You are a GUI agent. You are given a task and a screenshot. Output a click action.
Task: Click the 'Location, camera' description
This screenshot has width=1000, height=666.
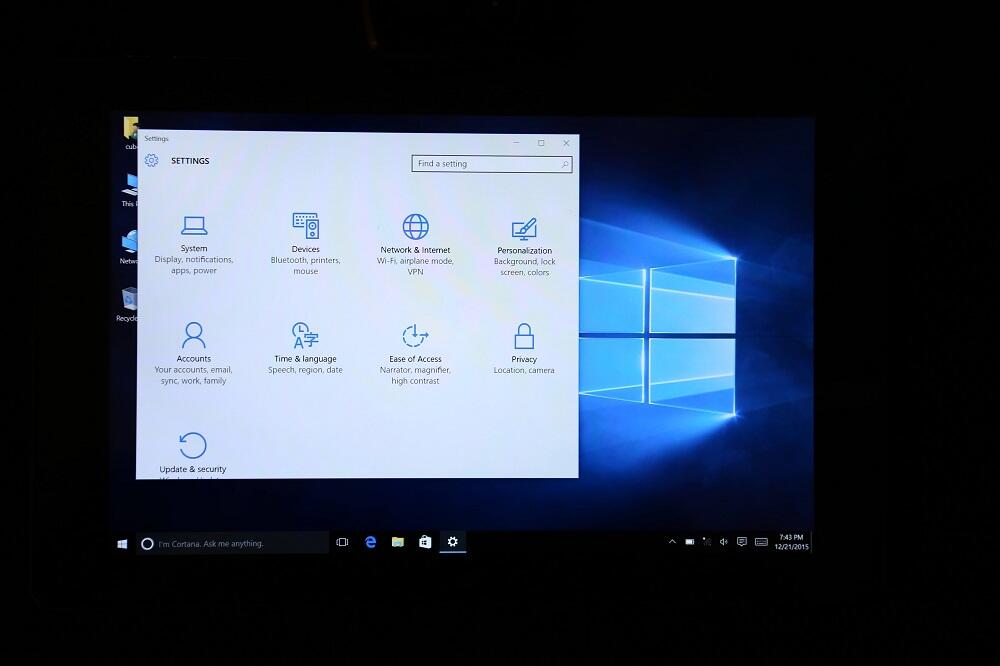point(524,370)
